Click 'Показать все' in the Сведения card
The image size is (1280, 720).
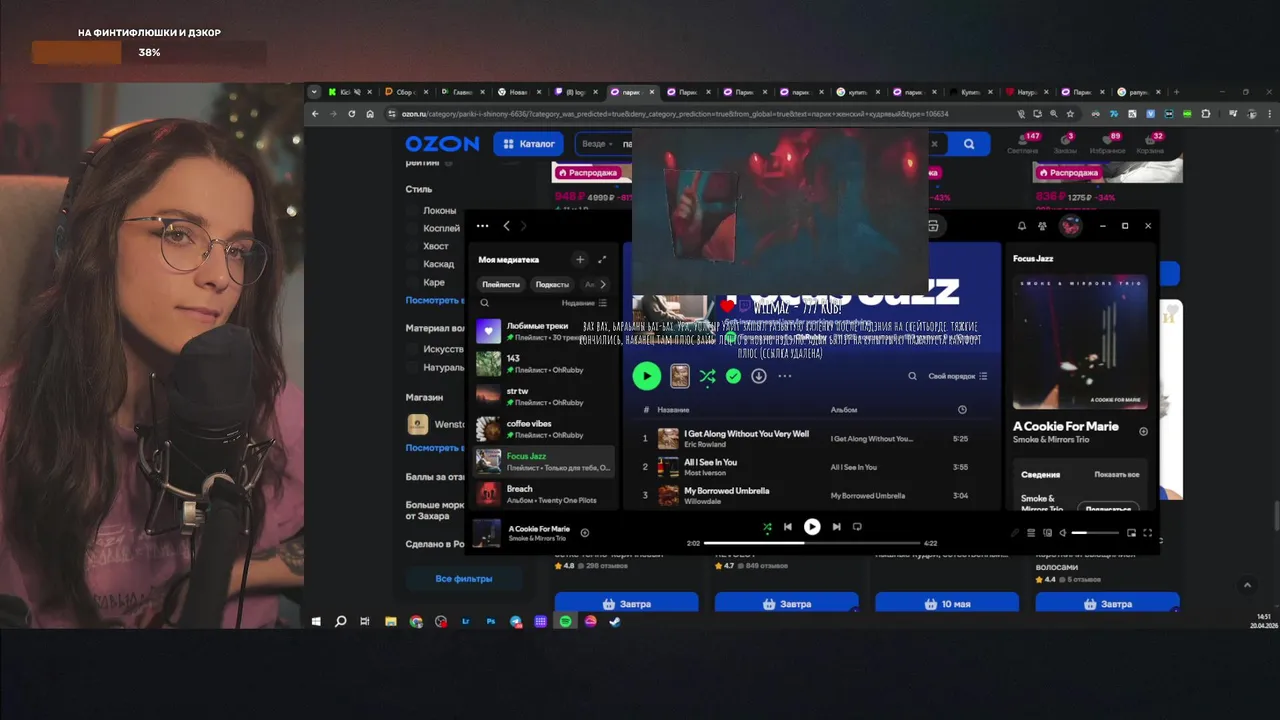coord(1117,474)
